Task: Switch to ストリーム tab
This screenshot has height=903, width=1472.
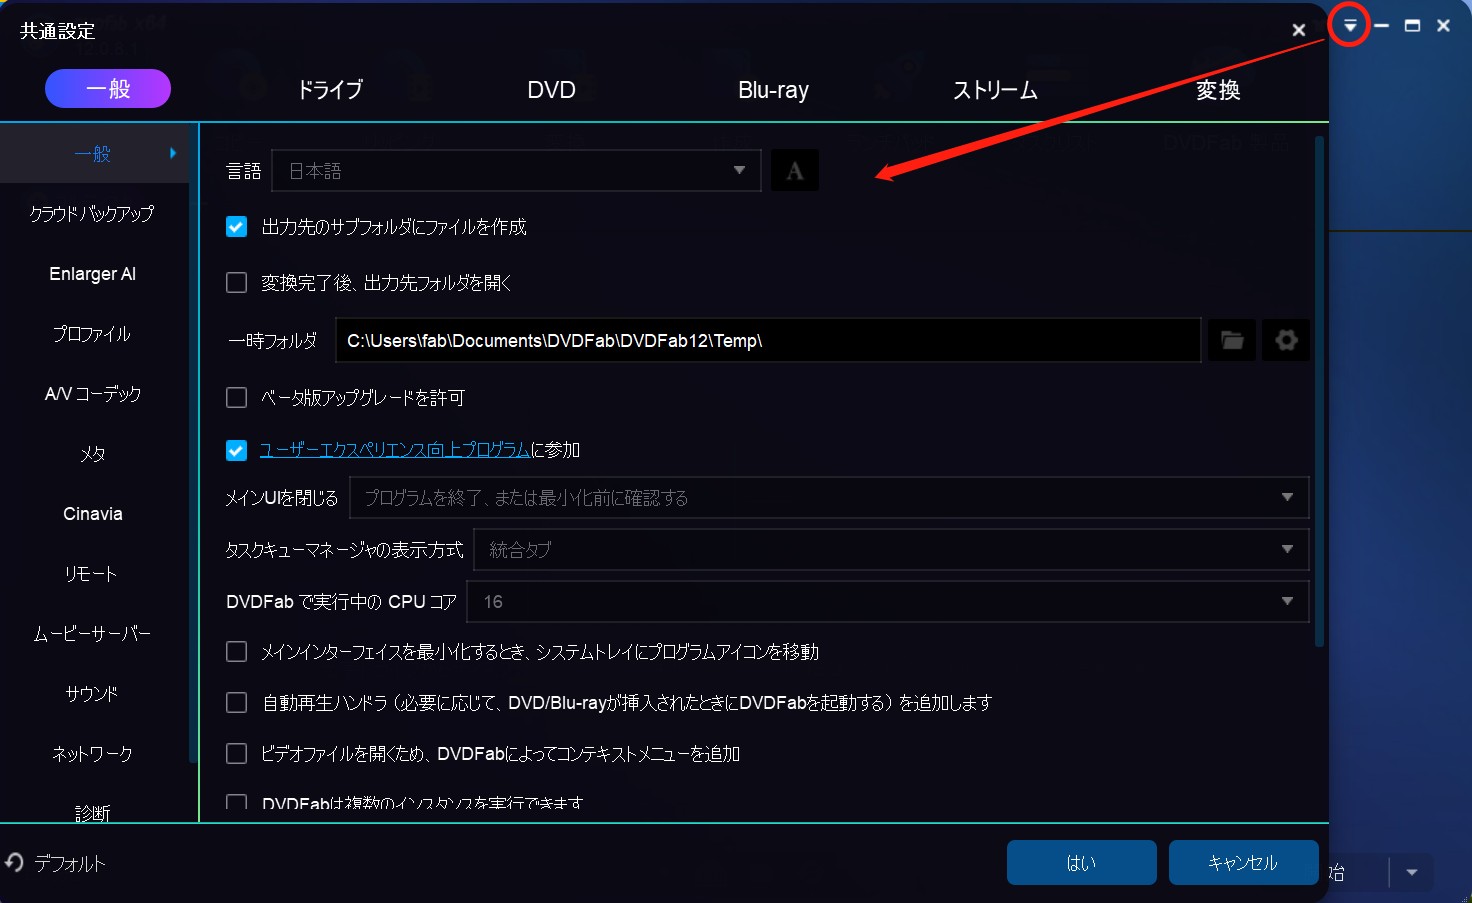Action: 995,90
